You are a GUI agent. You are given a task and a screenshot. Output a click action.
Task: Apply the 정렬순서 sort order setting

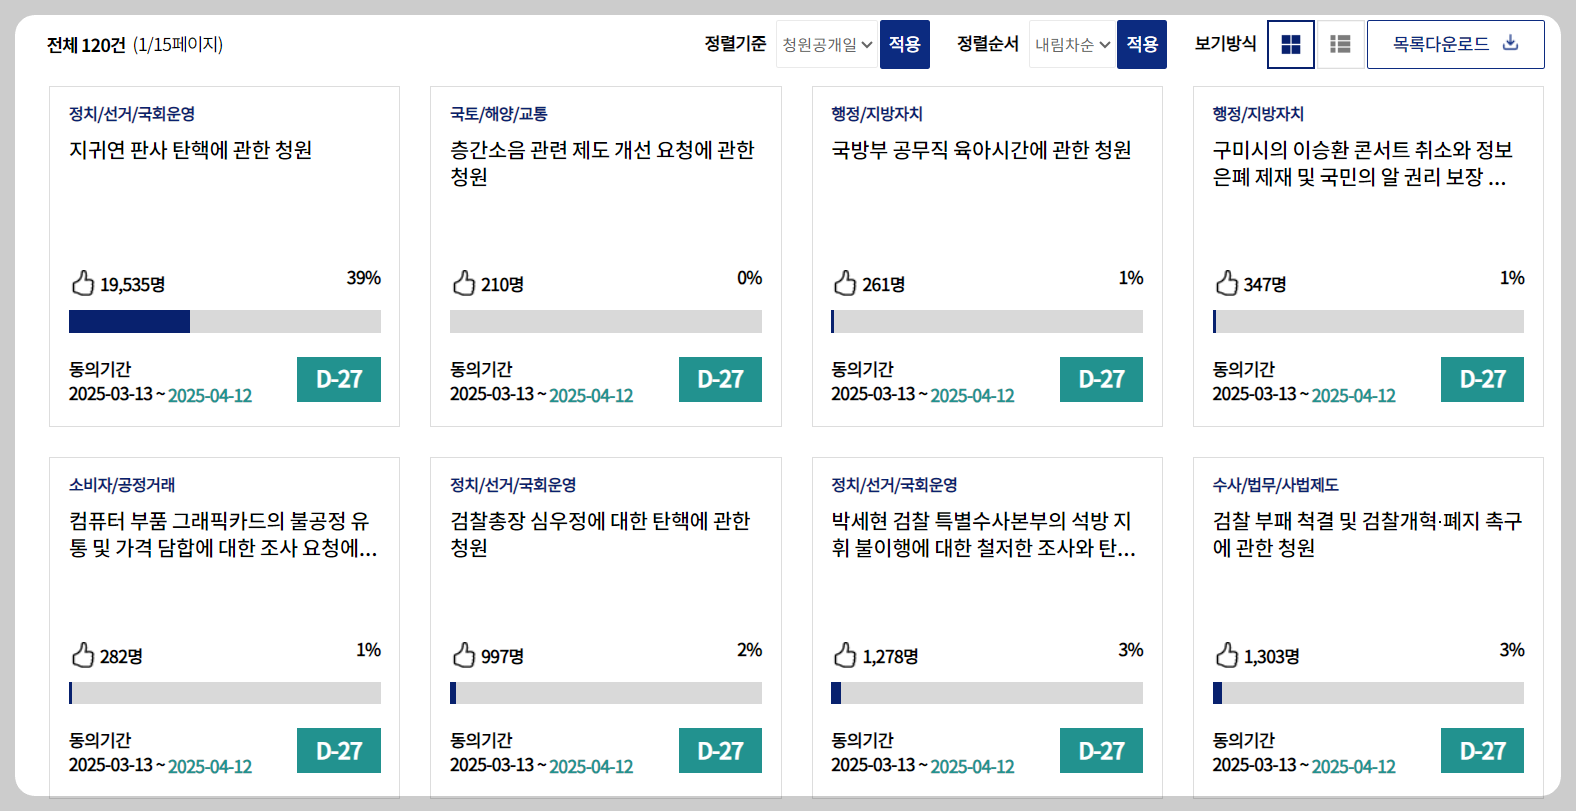coord(1142,44)
